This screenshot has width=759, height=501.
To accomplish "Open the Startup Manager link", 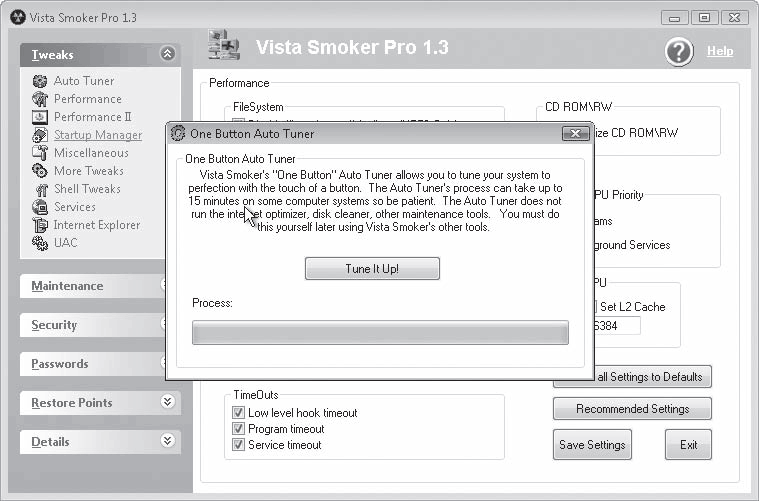I will pos(98,135).
